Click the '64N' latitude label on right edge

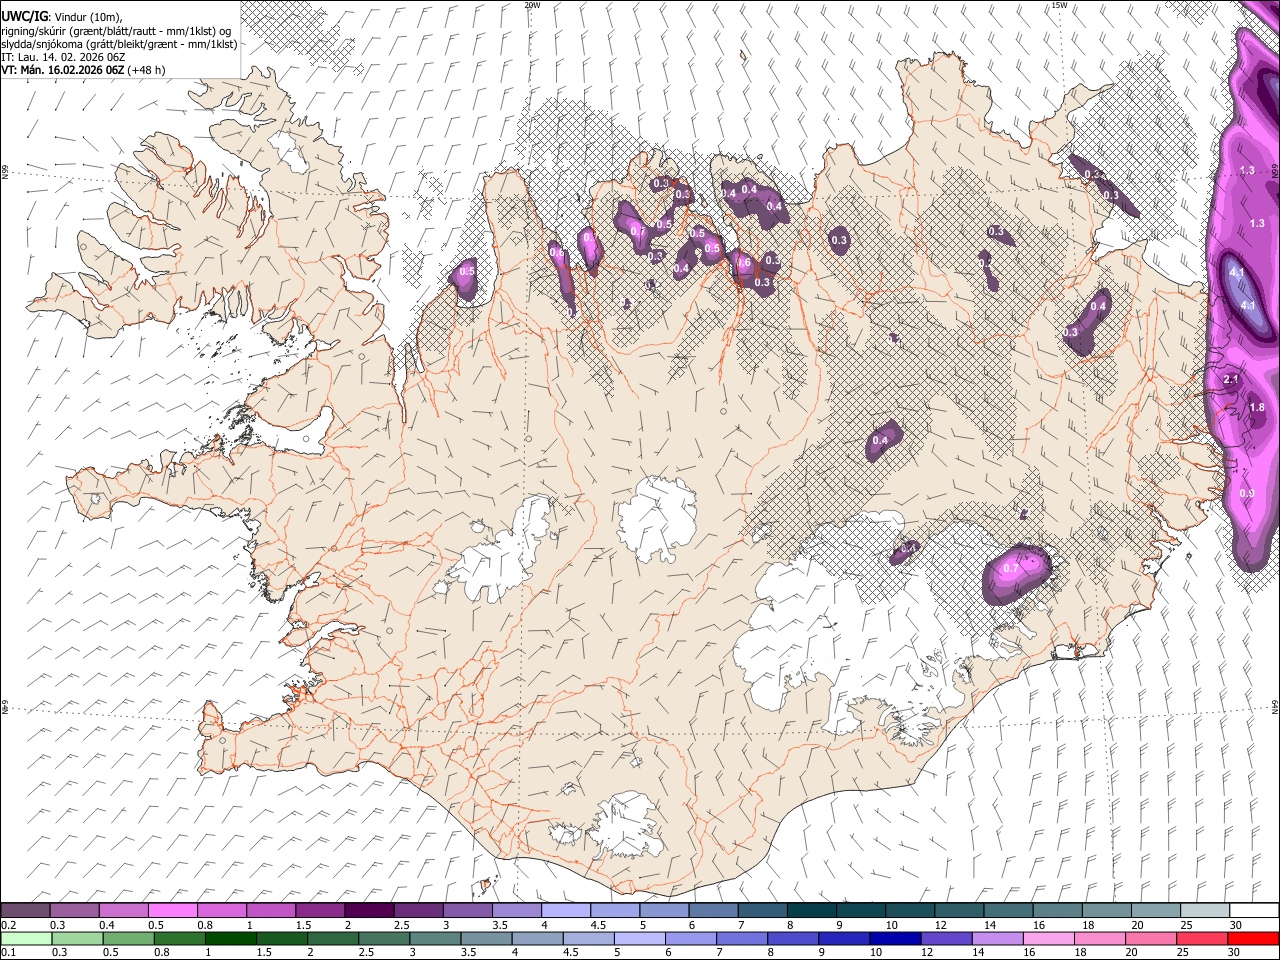tap(1275, 706)
